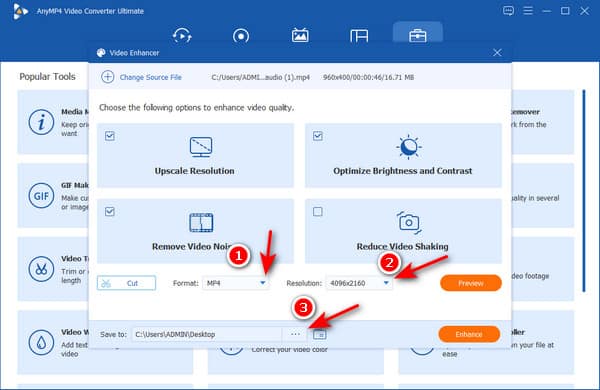The height and width of the screenshot is (390, 600).
Task: Click the Popular Tools heading
Action: (47, 77)
